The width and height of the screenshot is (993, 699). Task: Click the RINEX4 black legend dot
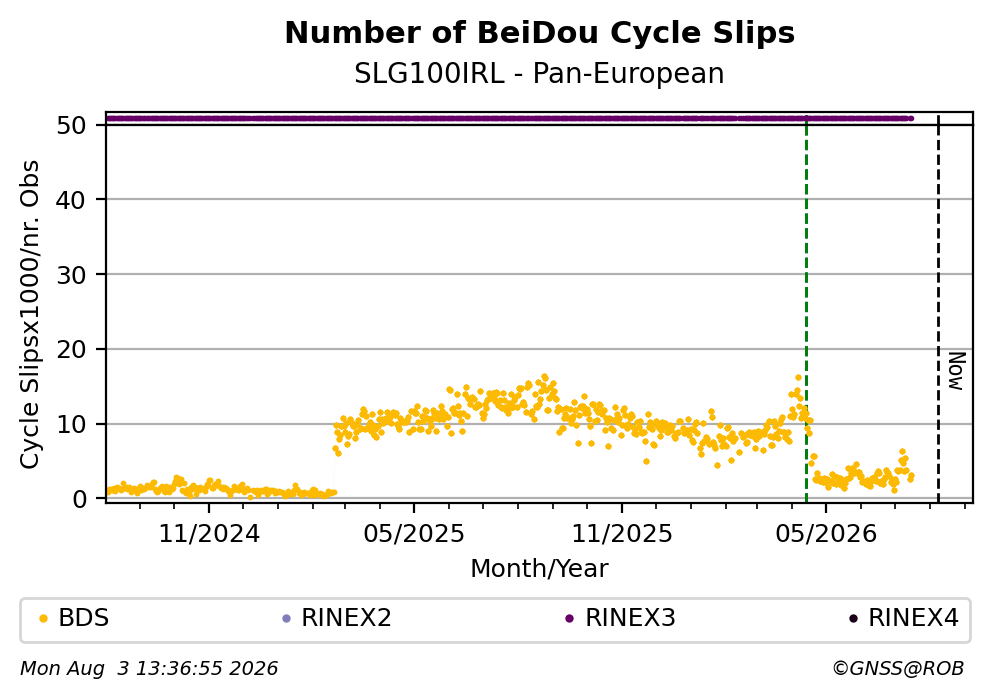[853, 619]
